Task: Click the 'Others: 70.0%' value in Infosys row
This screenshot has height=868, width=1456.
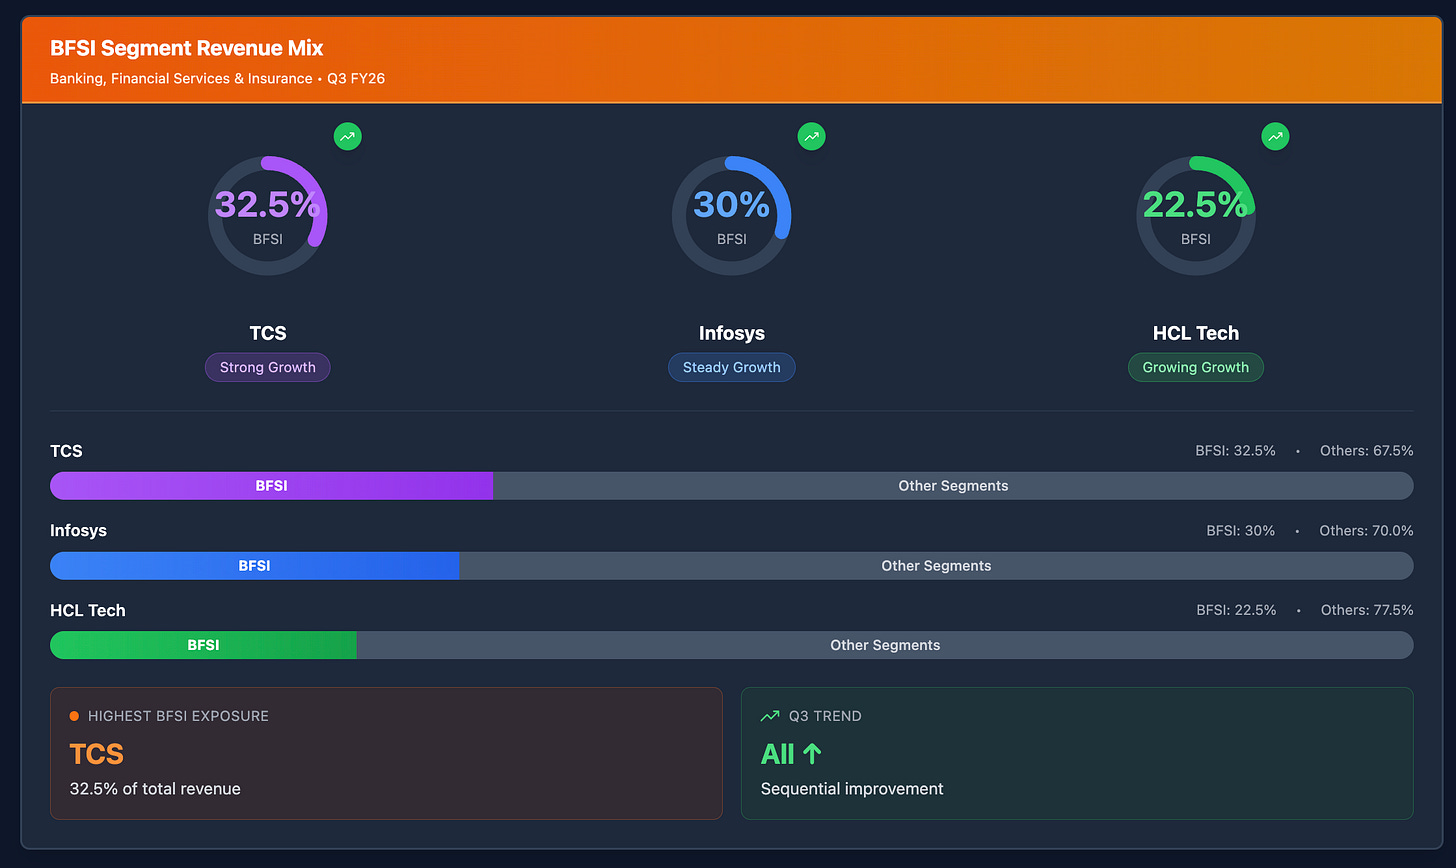Action: click(x=1366, y=531)
